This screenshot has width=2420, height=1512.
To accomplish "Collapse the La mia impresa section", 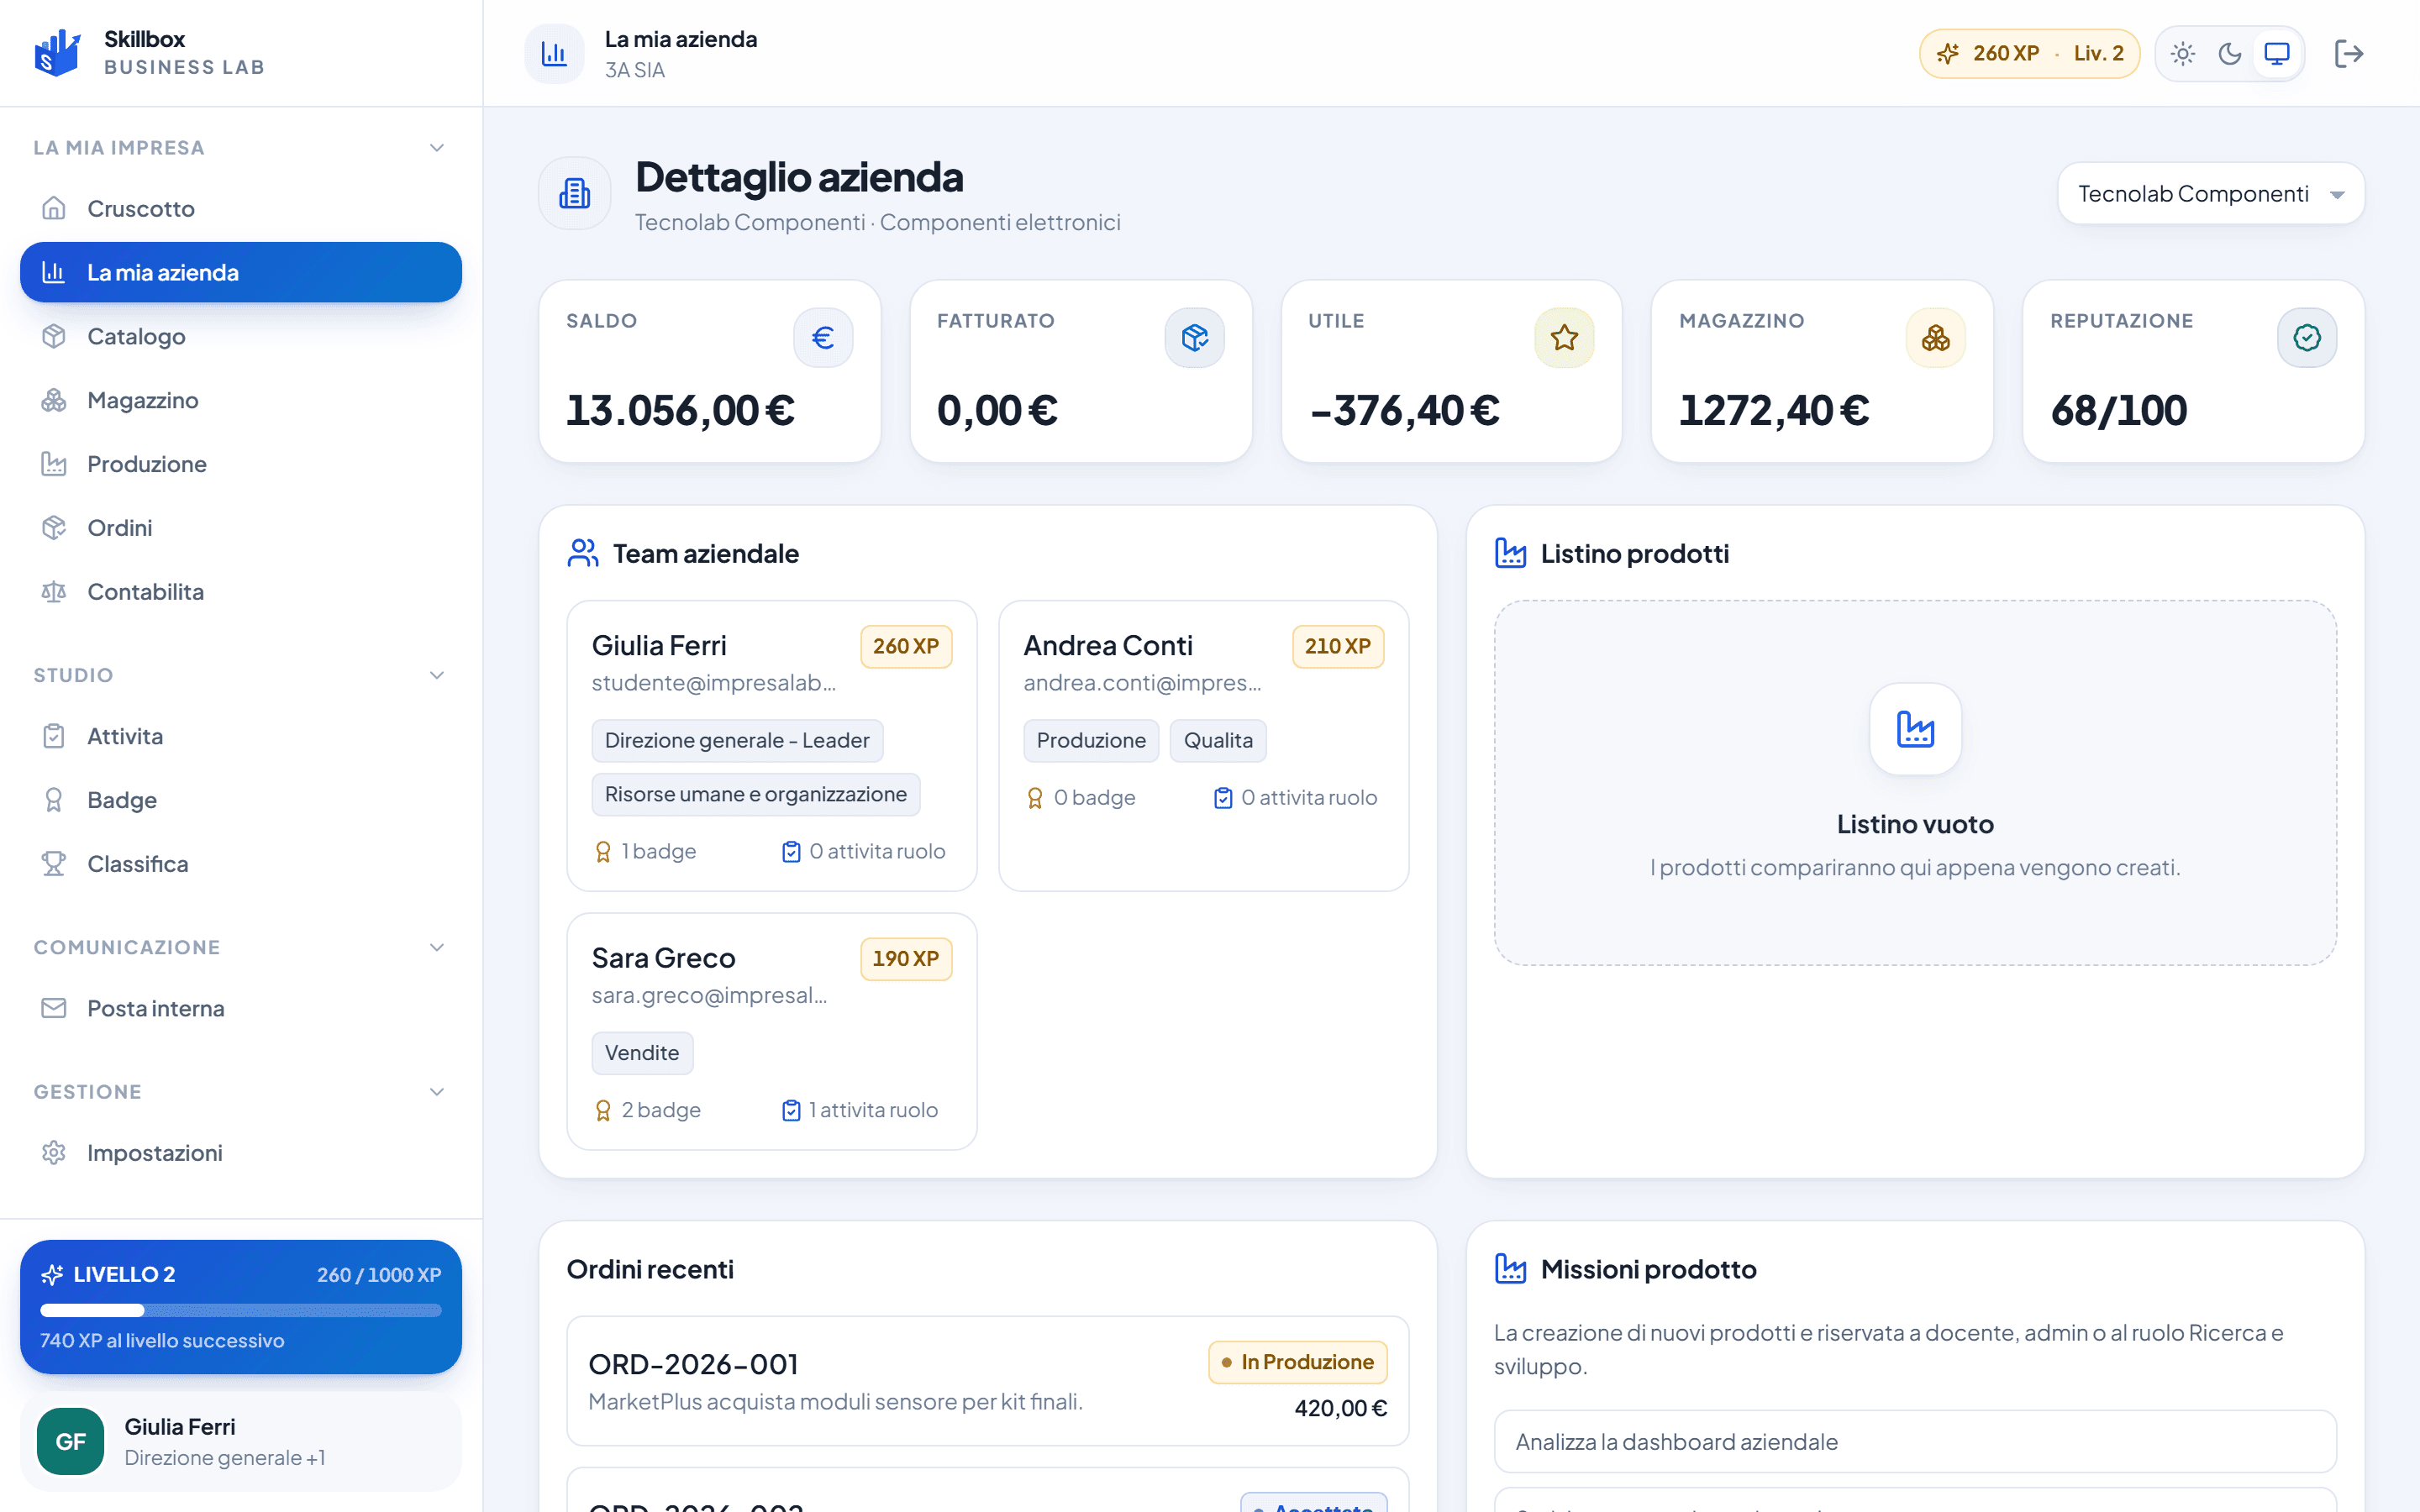I will click(437, 148).
